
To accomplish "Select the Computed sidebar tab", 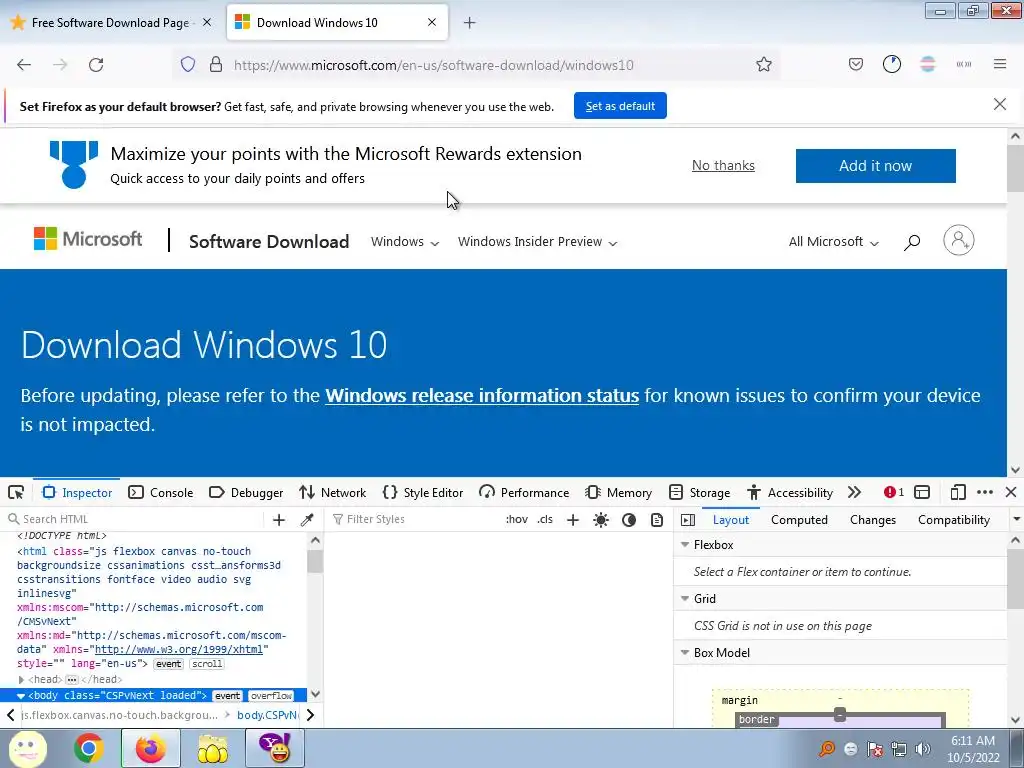I will click(799, 520).
